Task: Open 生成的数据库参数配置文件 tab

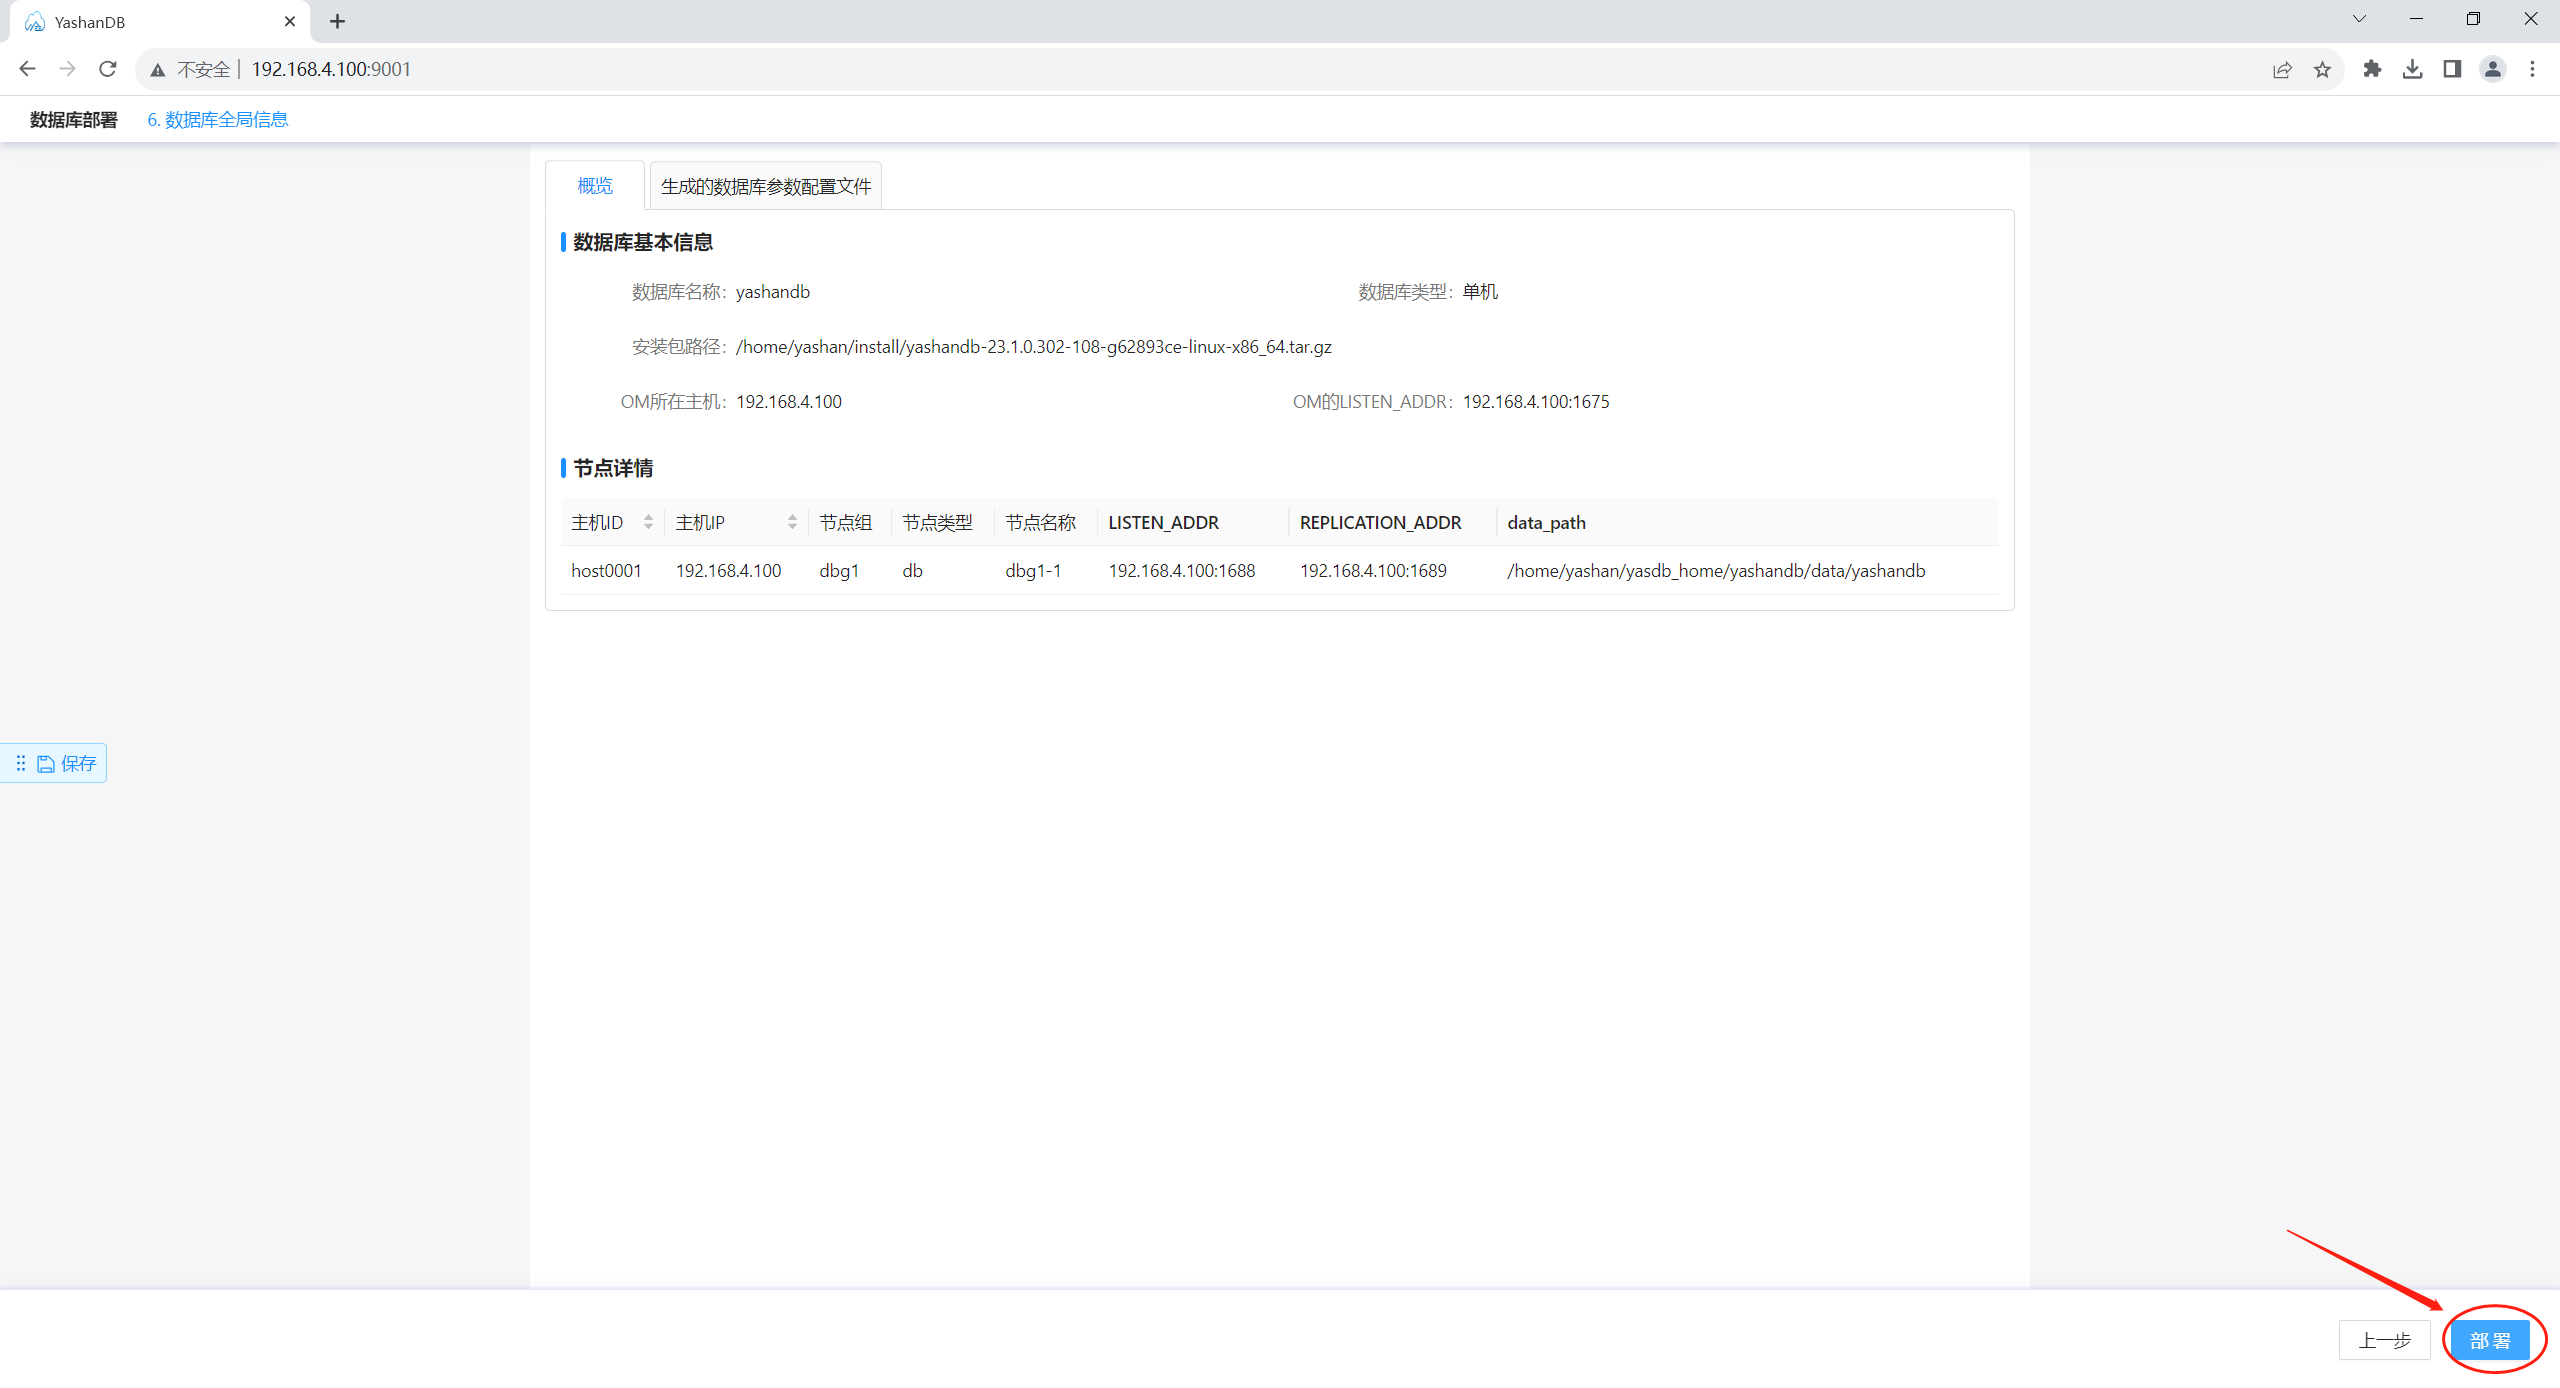Action: pos(766,186)
